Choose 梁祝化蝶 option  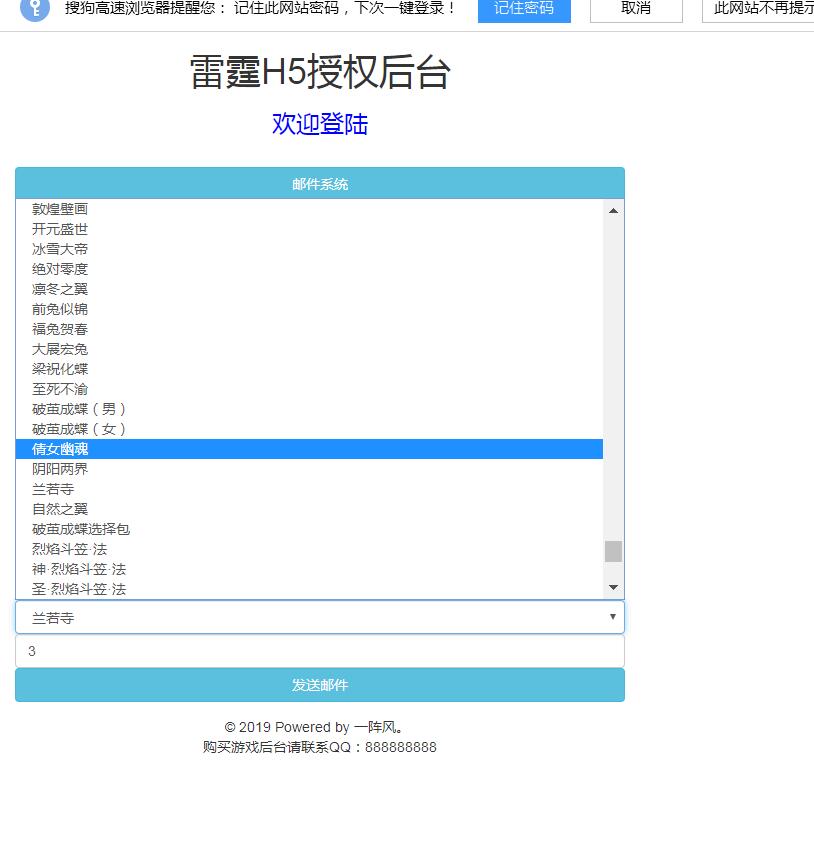point(60,369)
